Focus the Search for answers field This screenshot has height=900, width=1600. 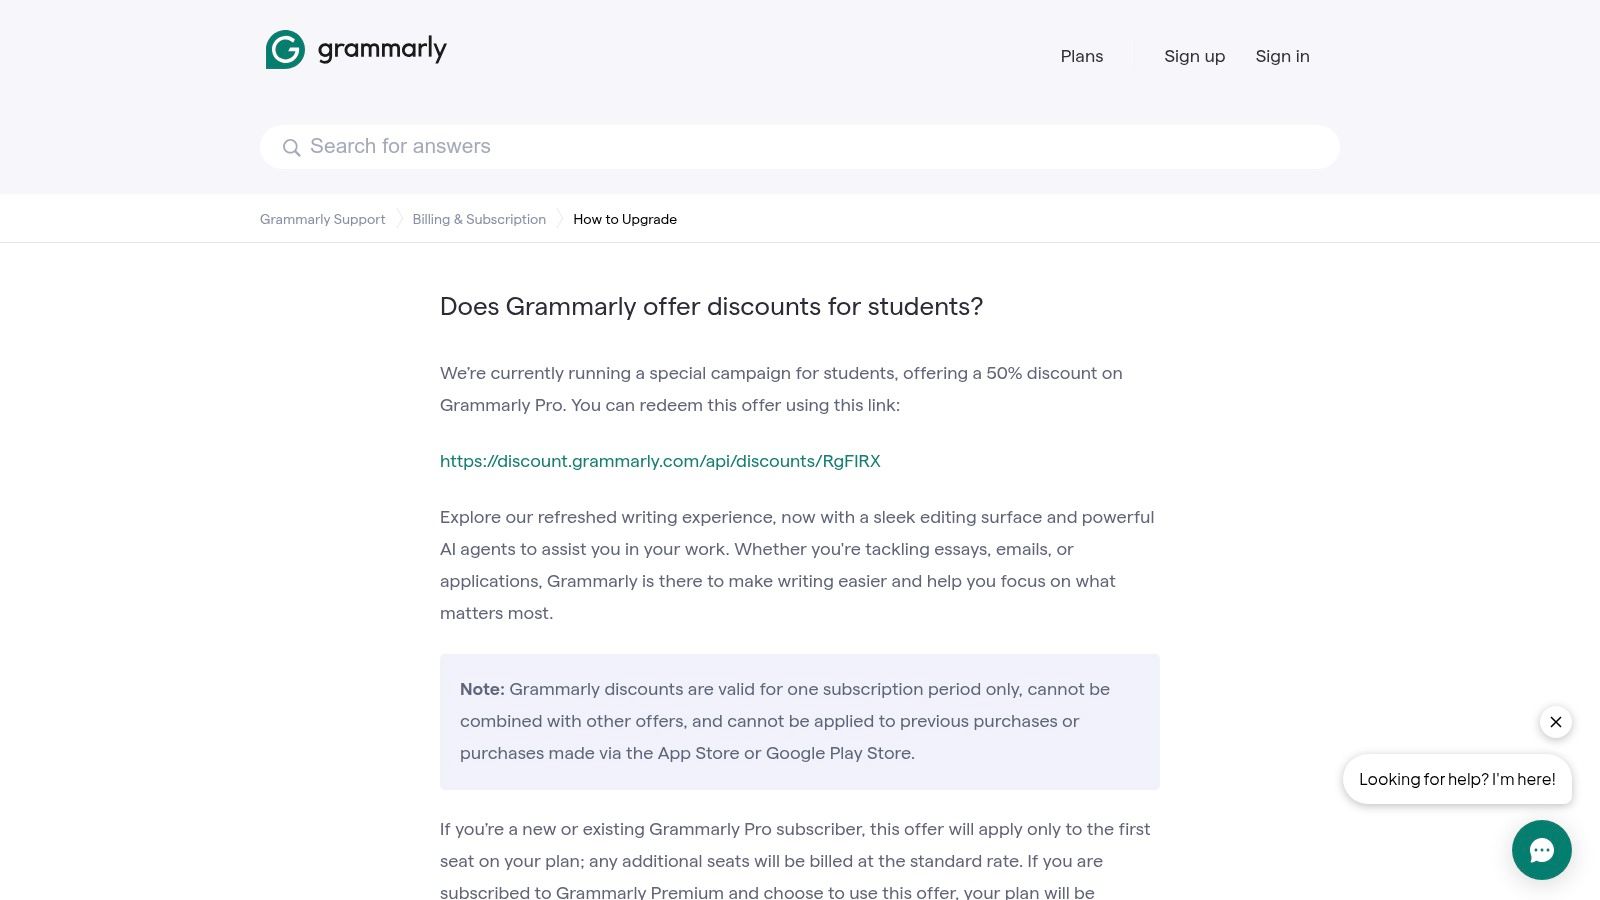click(x=800, y=147)
